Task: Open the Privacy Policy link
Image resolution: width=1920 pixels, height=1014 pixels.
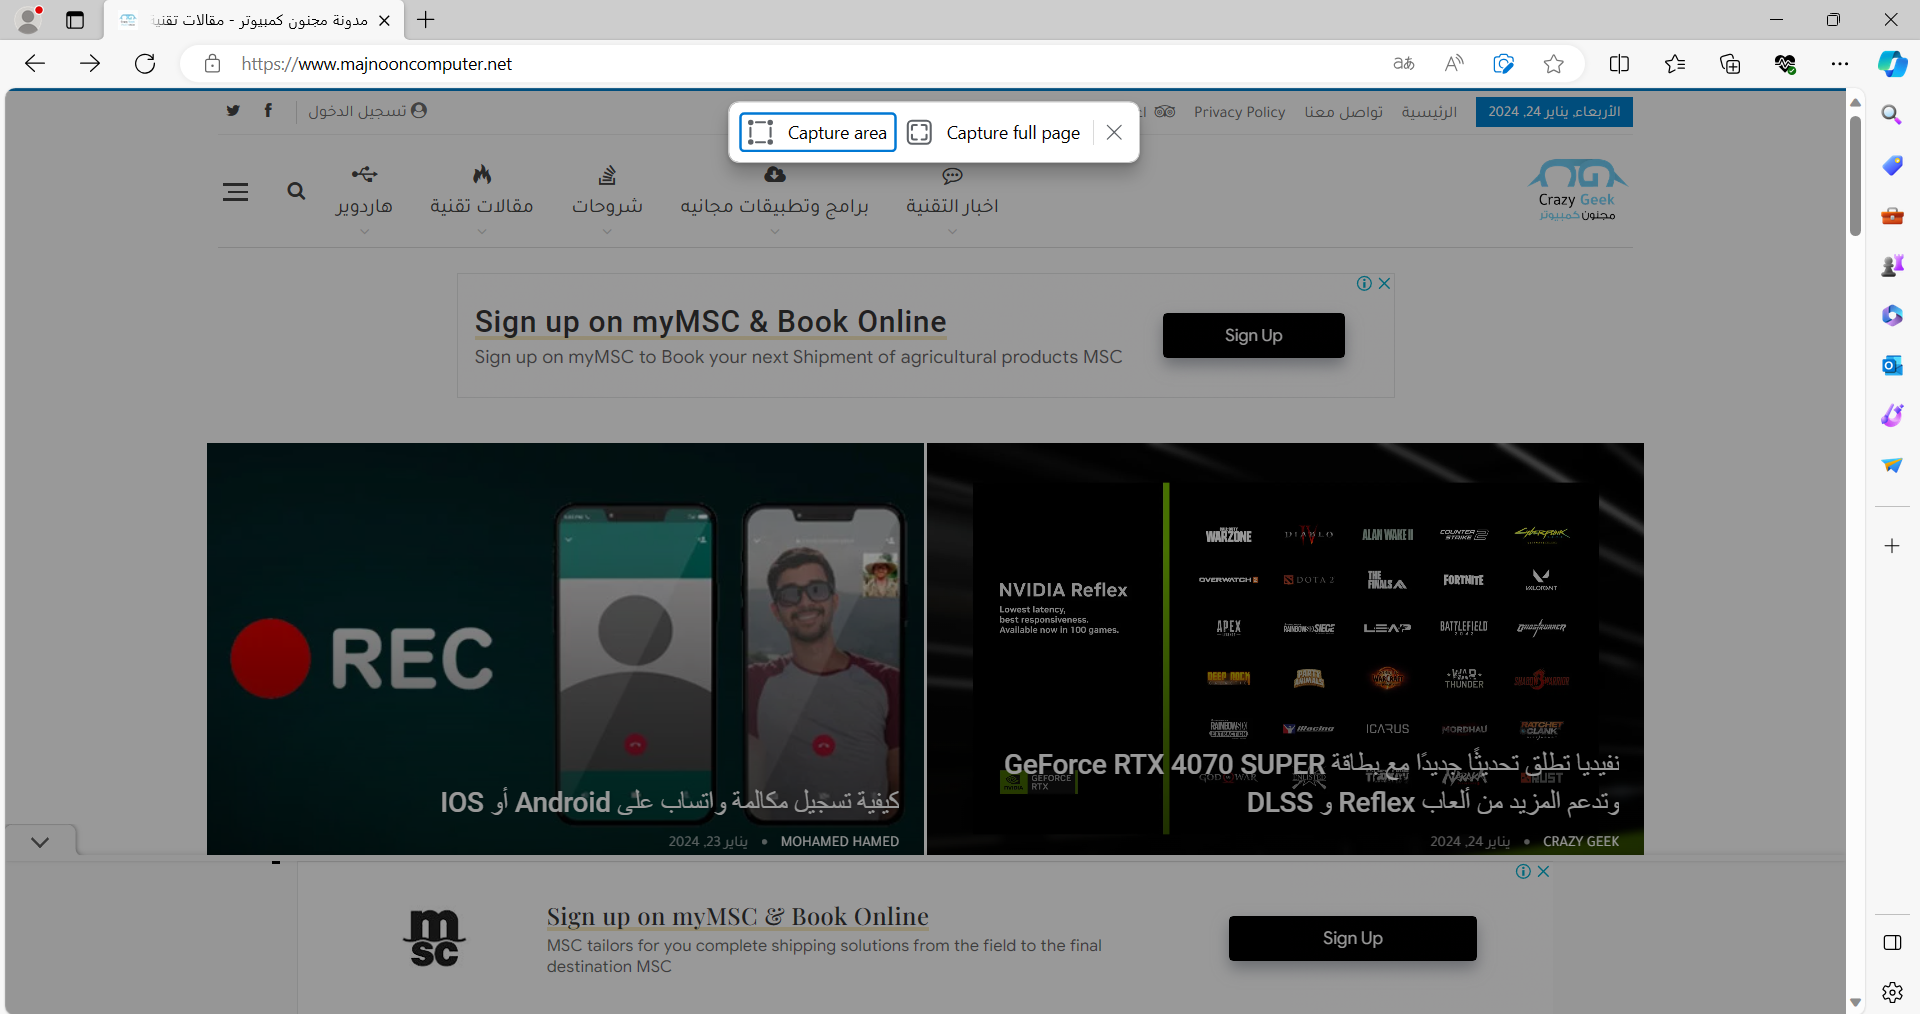Action: click(x=1239, y=112)
